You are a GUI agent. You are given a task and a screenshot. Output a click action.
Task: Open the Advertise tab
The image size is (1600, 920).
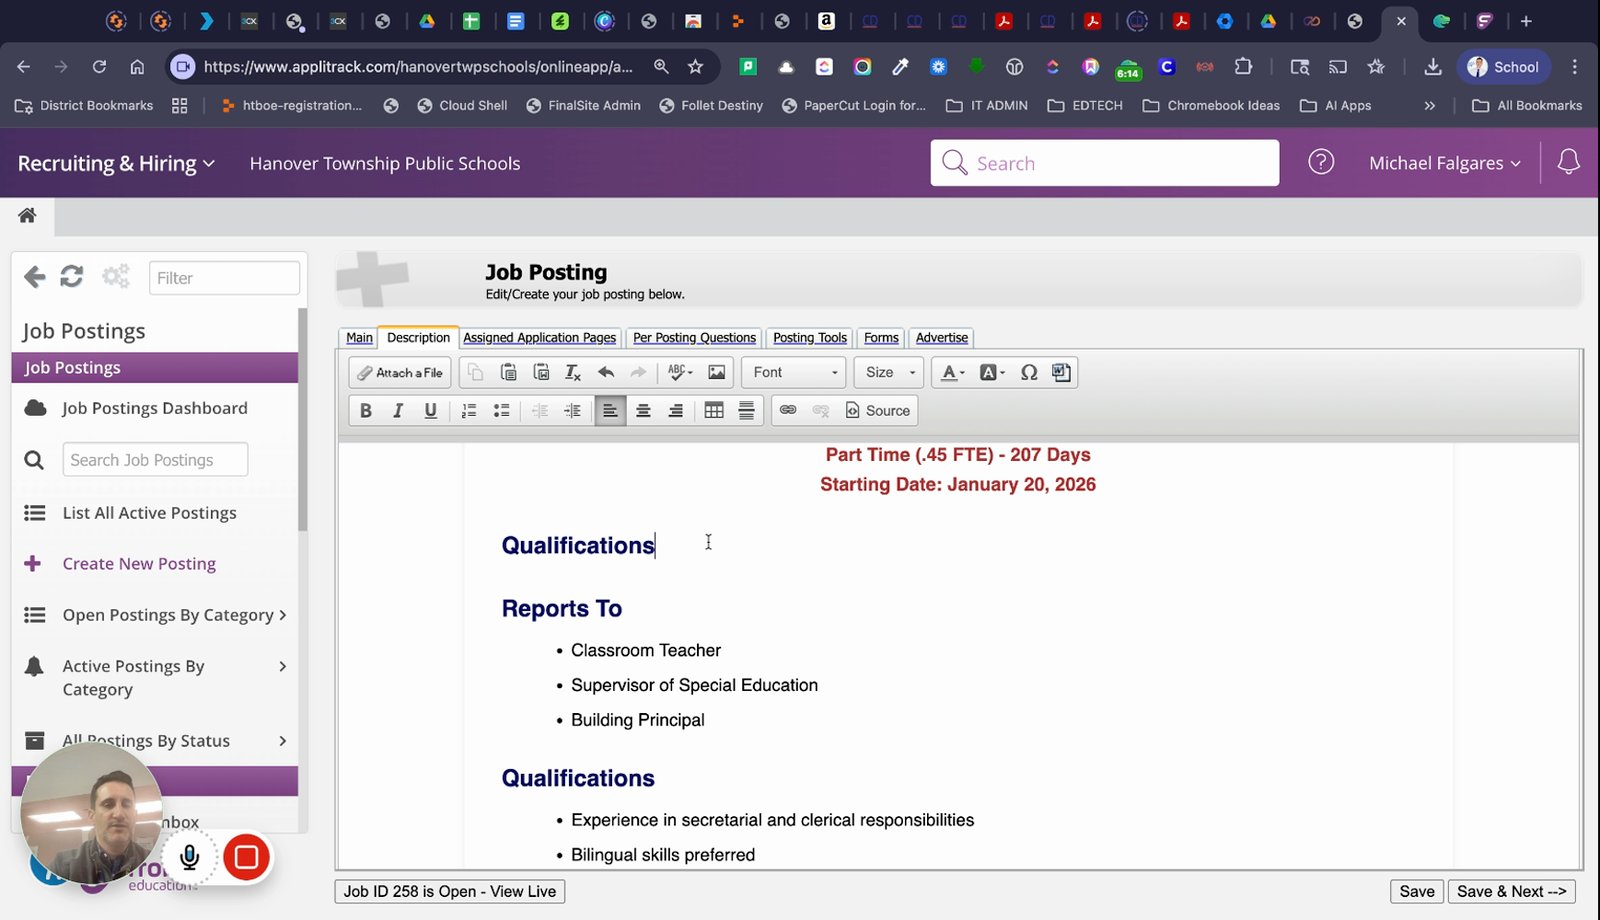(942, 338)
